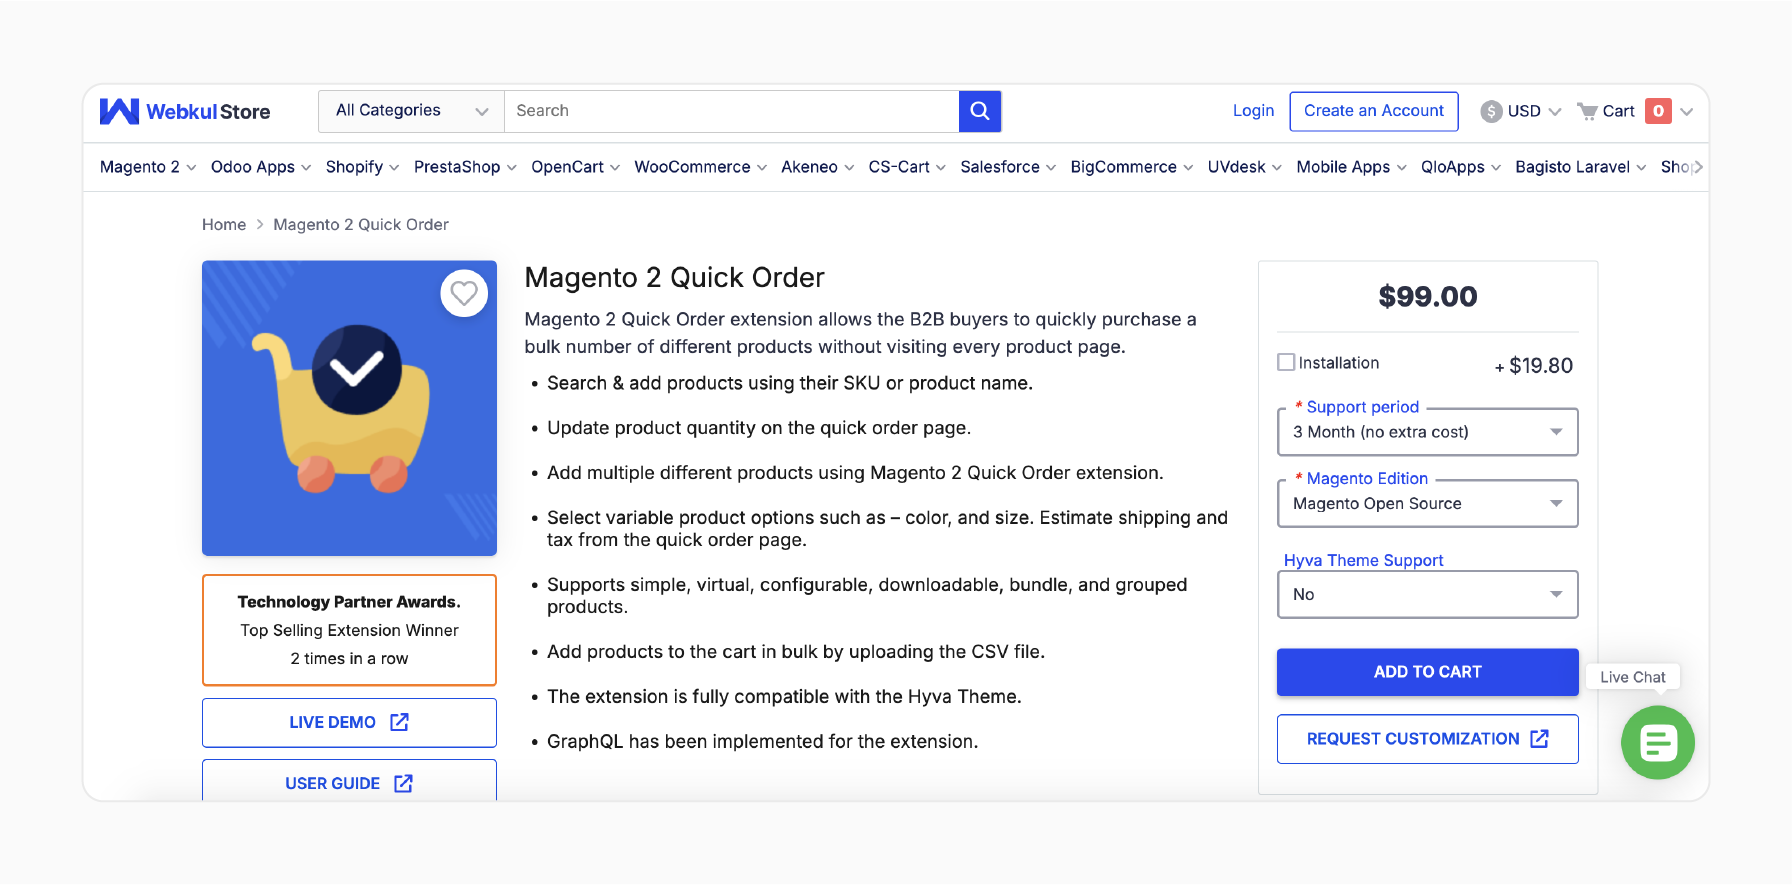Viewport: 1792px width, 885px height.
Task: Click the shopping cart icon
Action: tap(1587, 111)
